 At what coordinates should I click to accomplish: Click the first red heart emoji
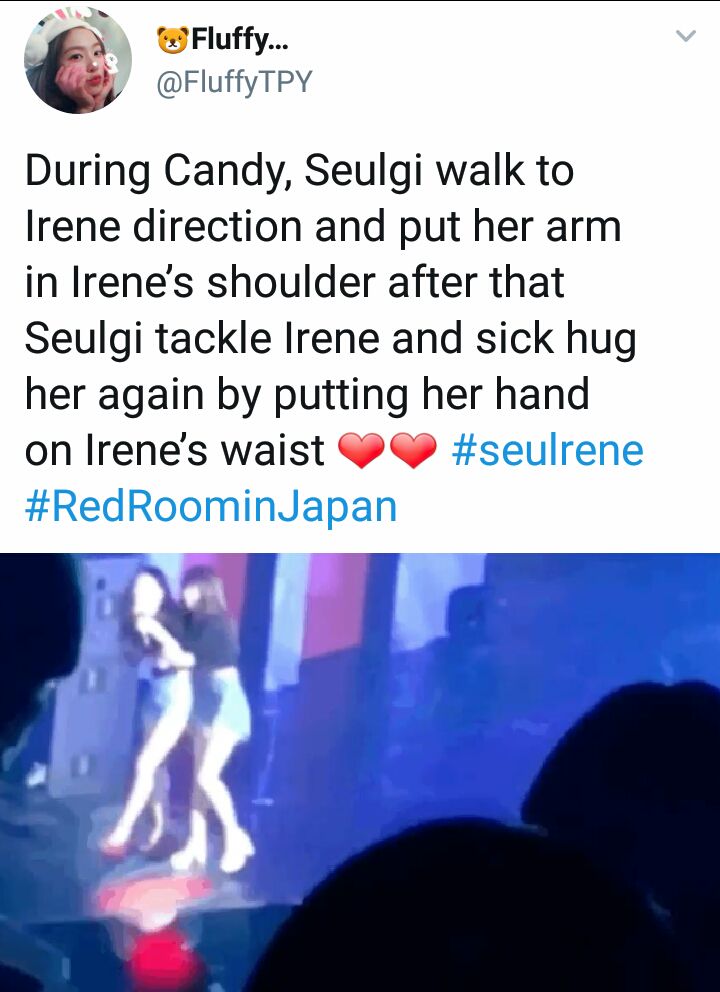click(361, 450)
